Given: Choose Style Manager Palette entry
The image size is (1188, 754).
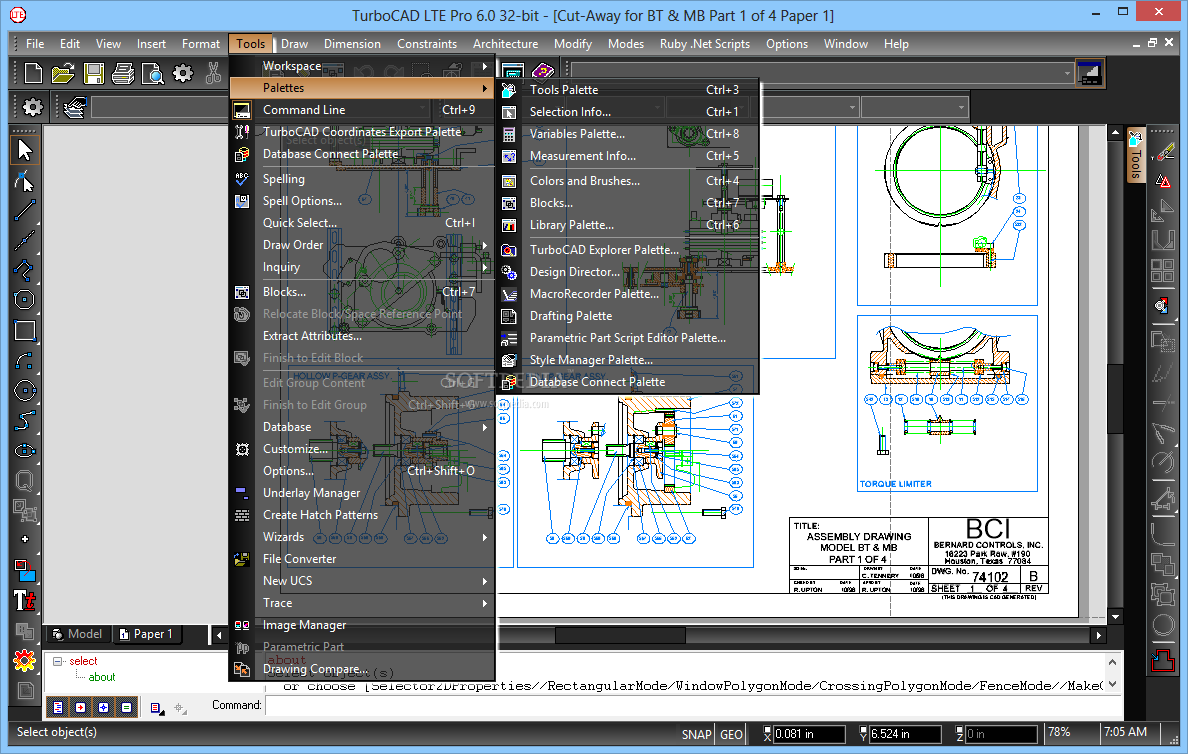Looking at the screenshot, I should click(x=627, y=360).
